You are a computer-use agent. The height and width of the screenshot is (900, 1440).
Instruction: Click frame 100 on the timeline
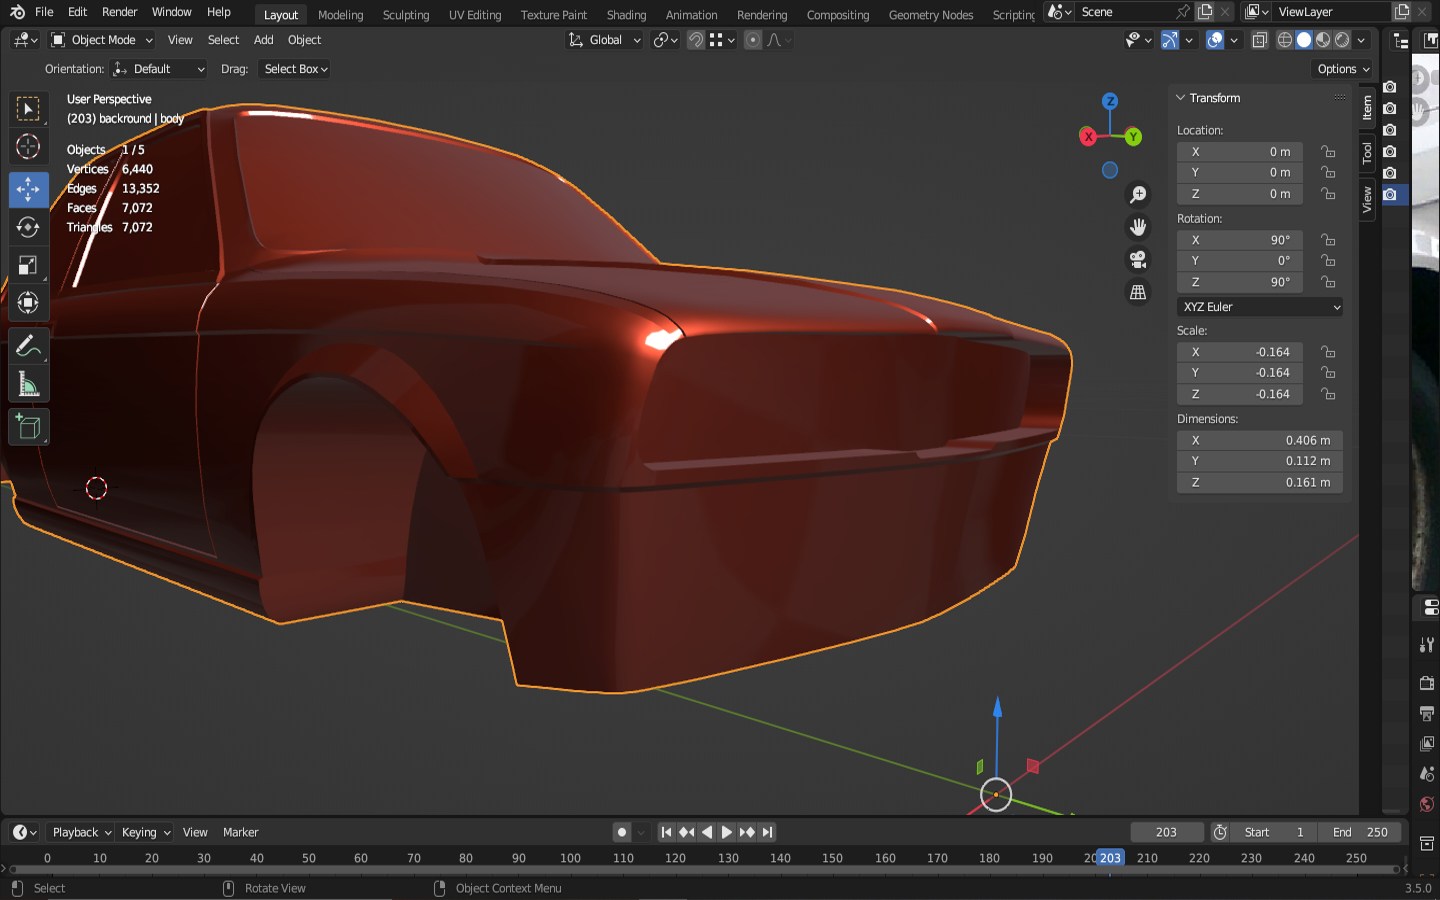pos(570,858)
